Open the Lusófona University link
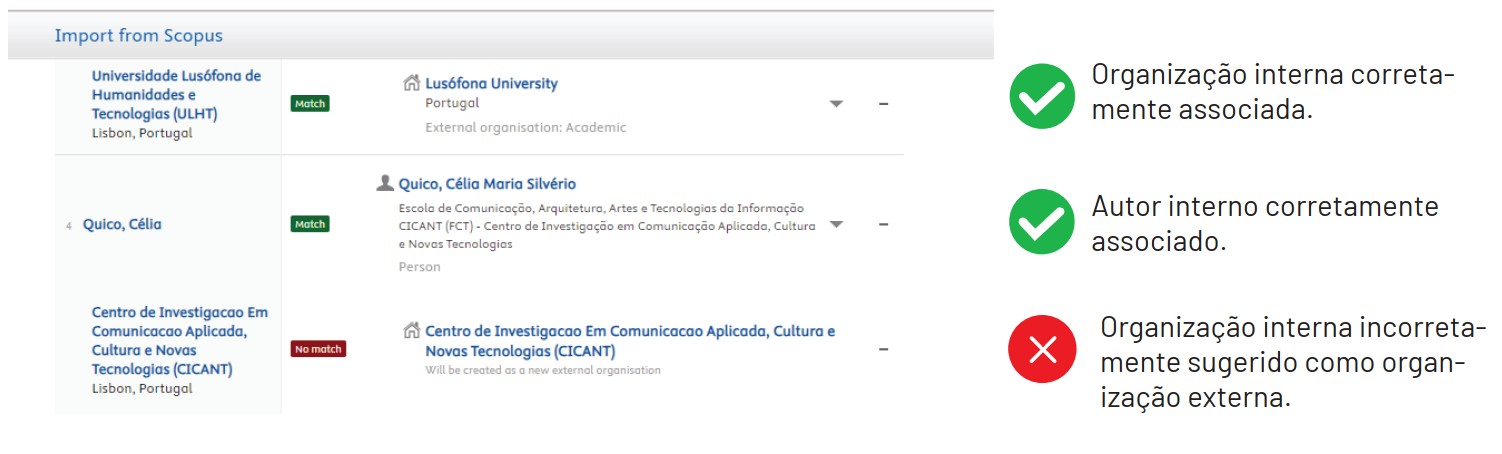The width and height of the screenshot is (1502, 454). point(492,84)
